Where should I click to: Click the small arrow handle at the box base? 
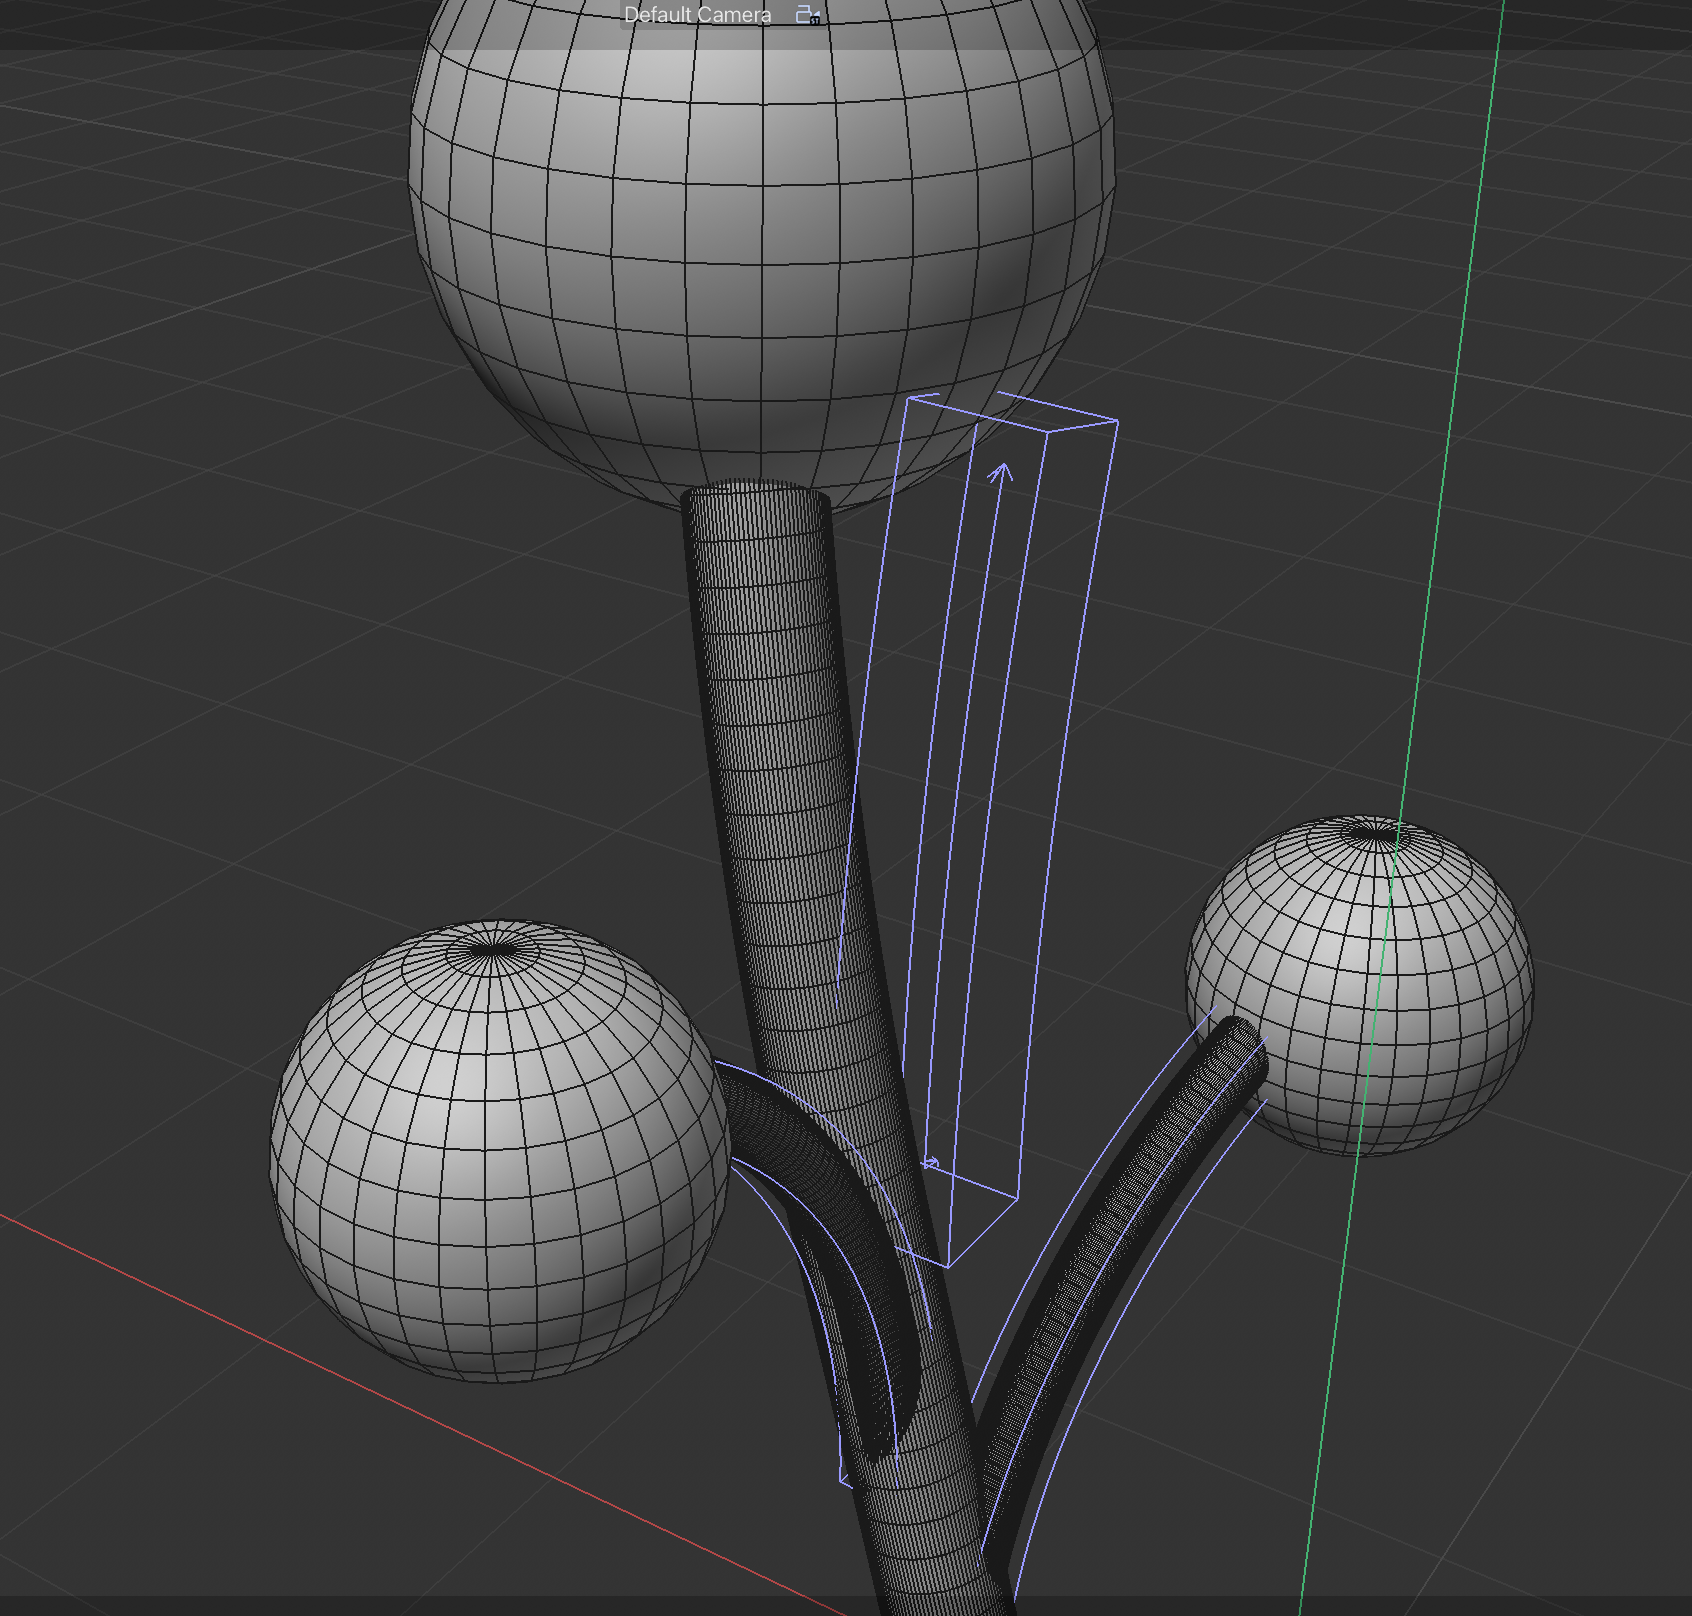tap(930, 1163)
